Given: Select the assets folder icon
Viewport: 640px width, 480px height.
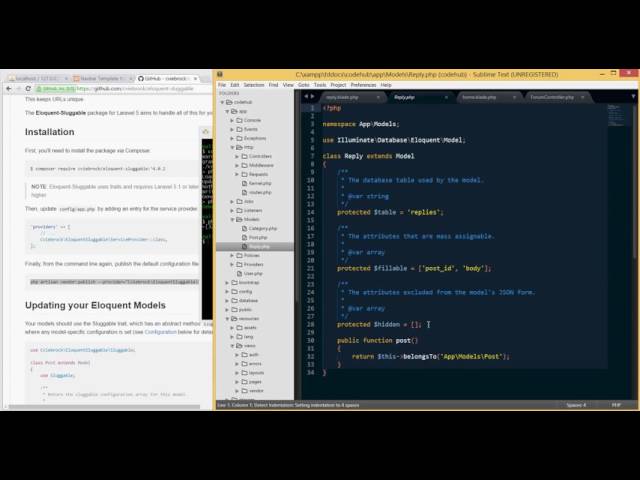Looking at the screenshot, I should pyautogui.click(x=240, y=327).
